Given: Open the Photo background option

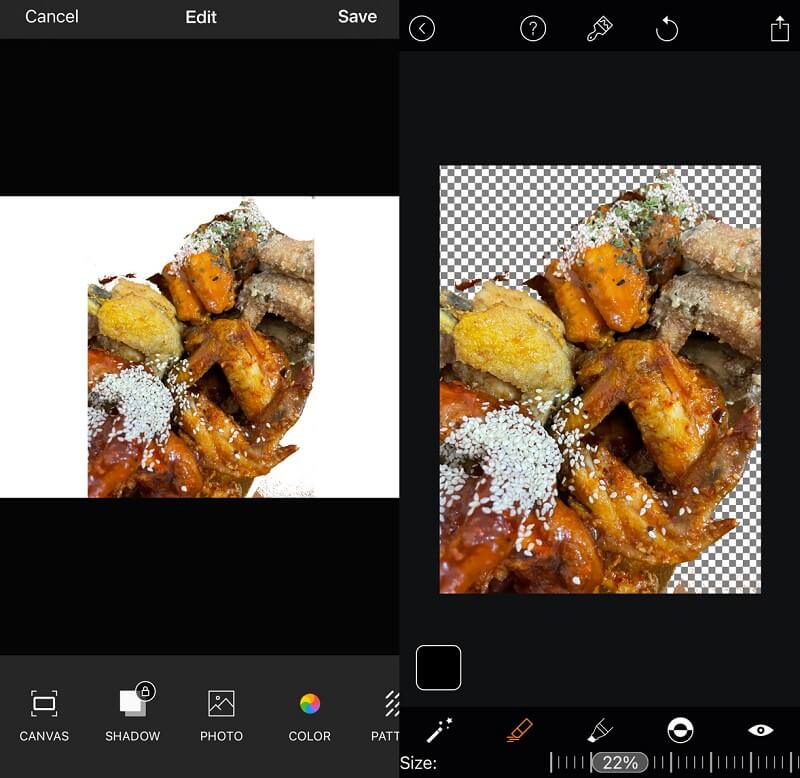Looking at the screenshot, I should [221, 715].
